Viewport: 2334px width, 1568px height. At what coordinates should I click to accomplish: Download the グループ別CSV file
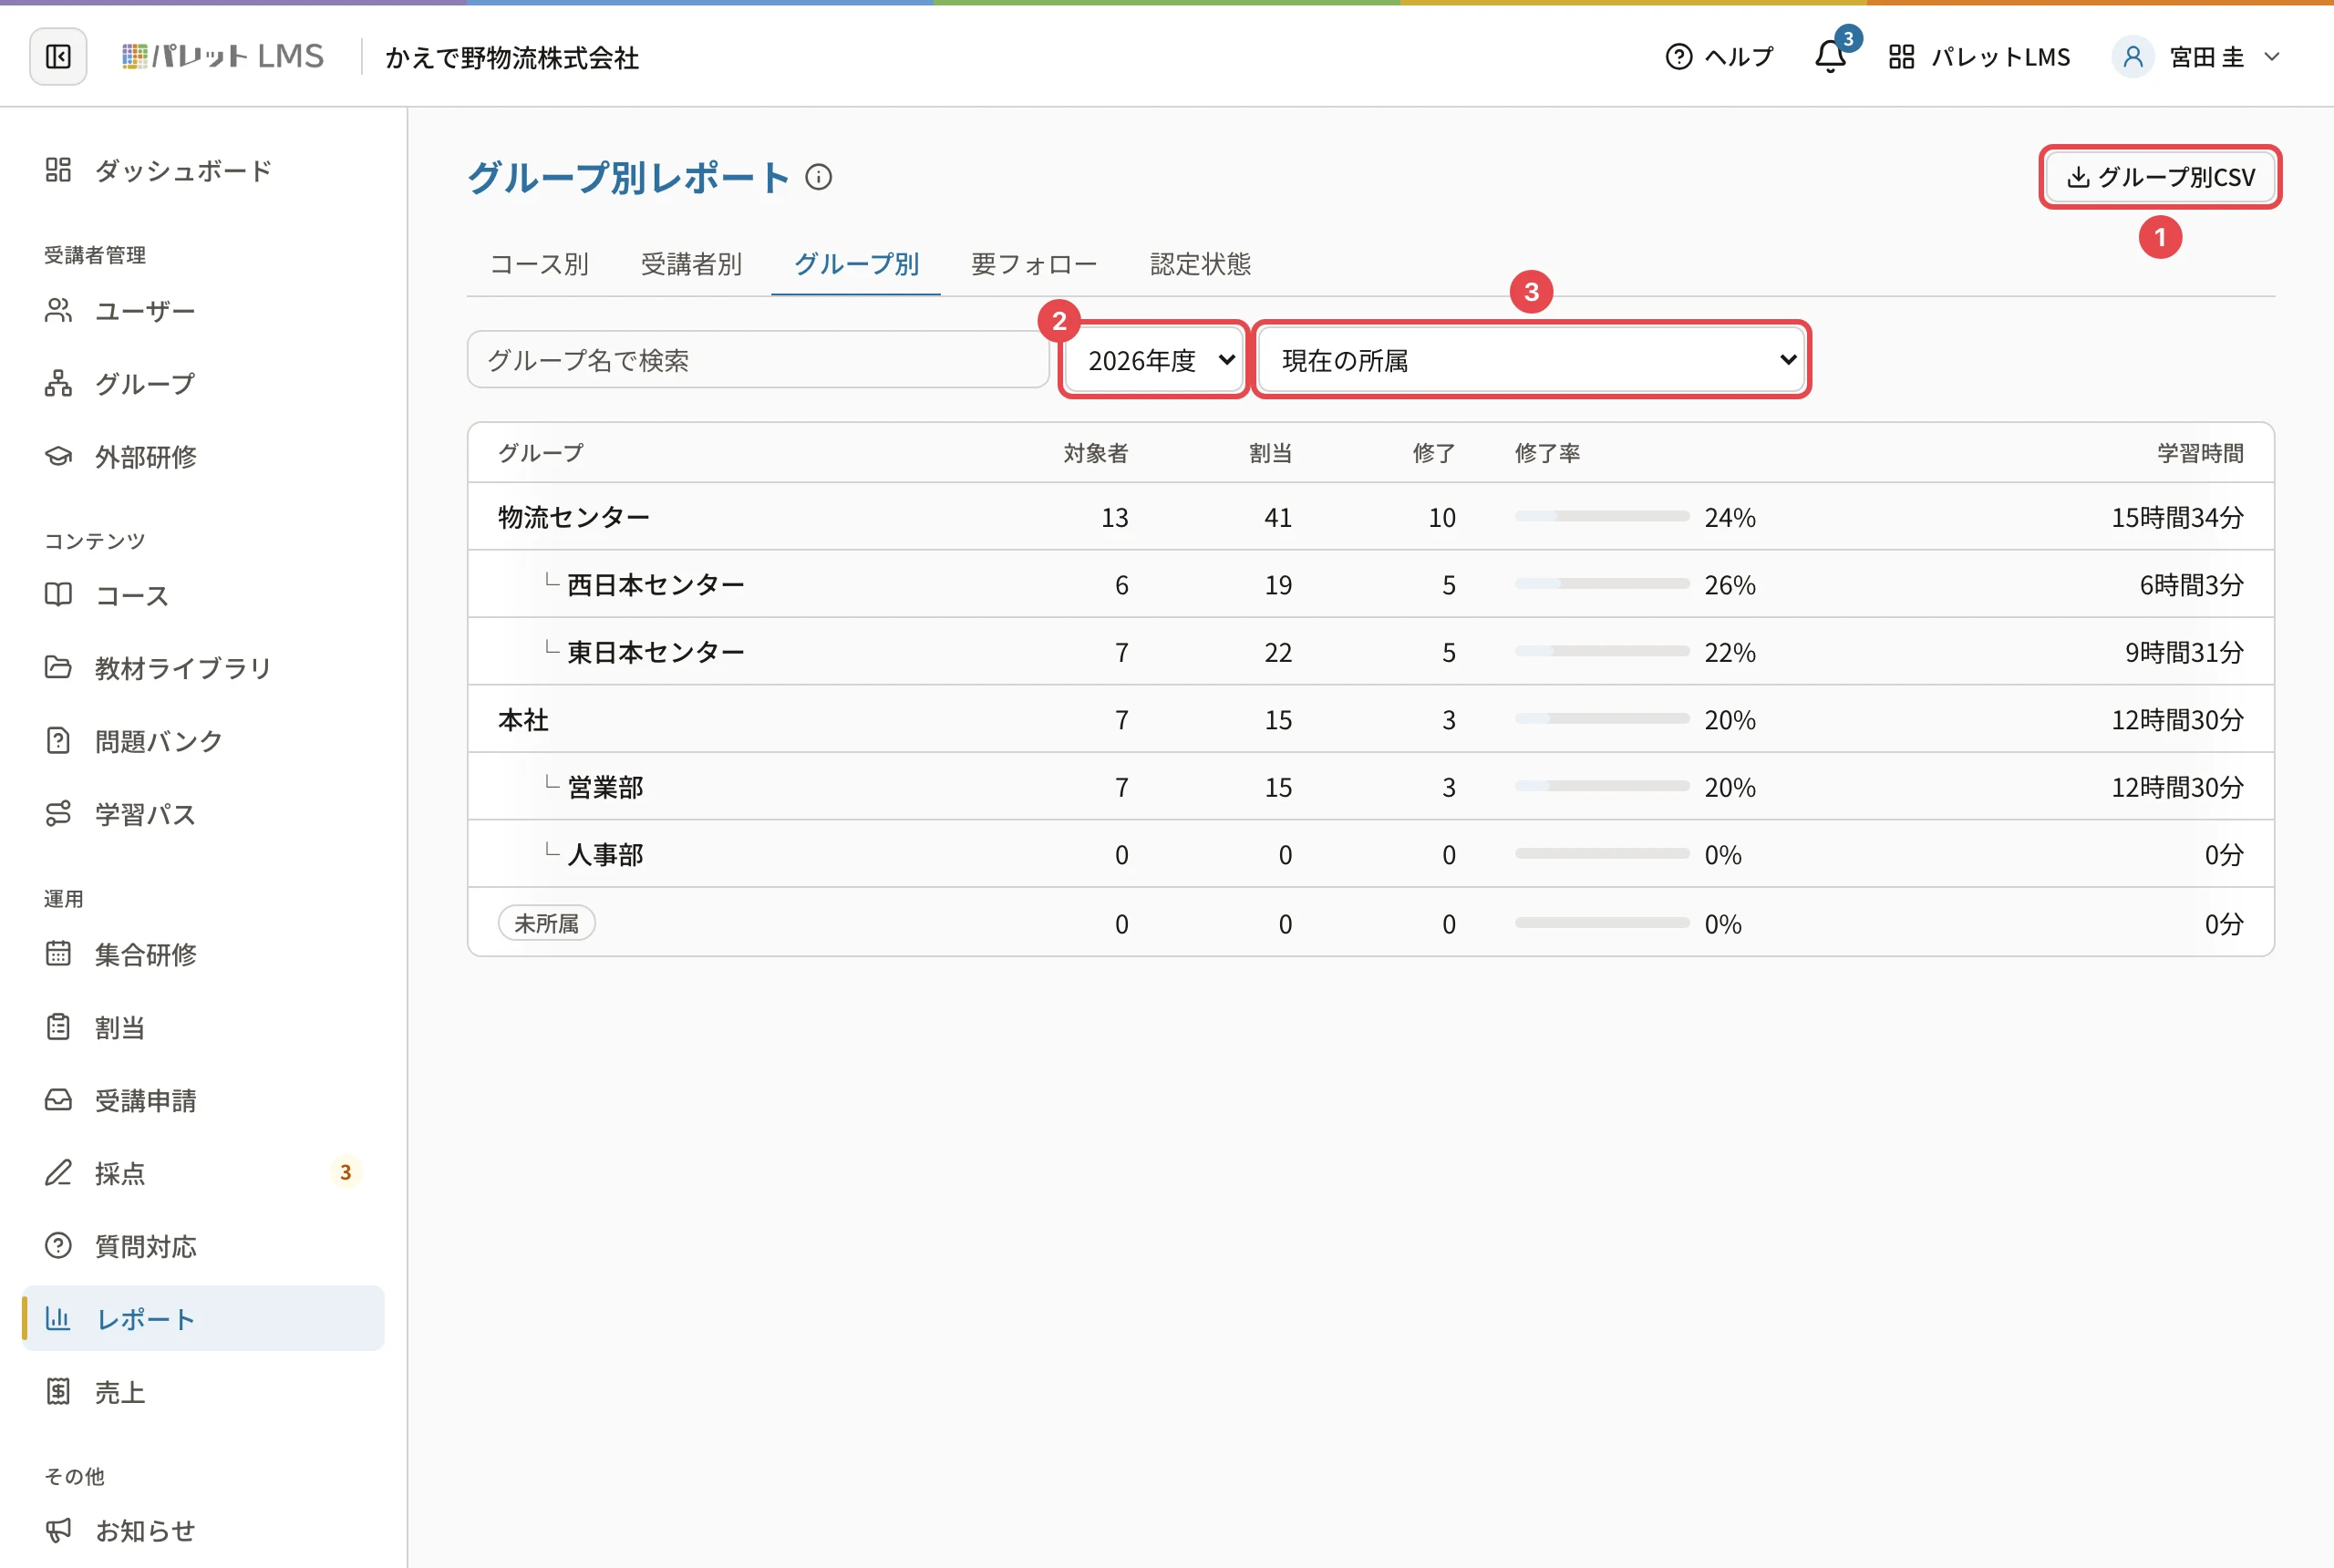[x=2160, y=177]
